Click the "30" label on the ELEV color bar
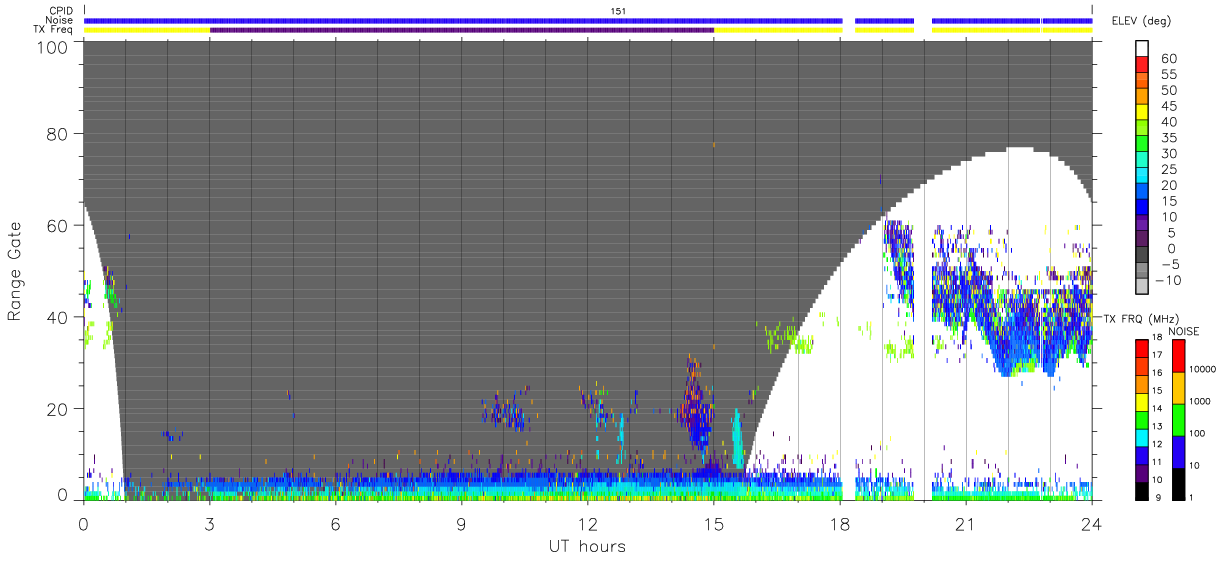 pyautogui.click(x=1169, y=153)
